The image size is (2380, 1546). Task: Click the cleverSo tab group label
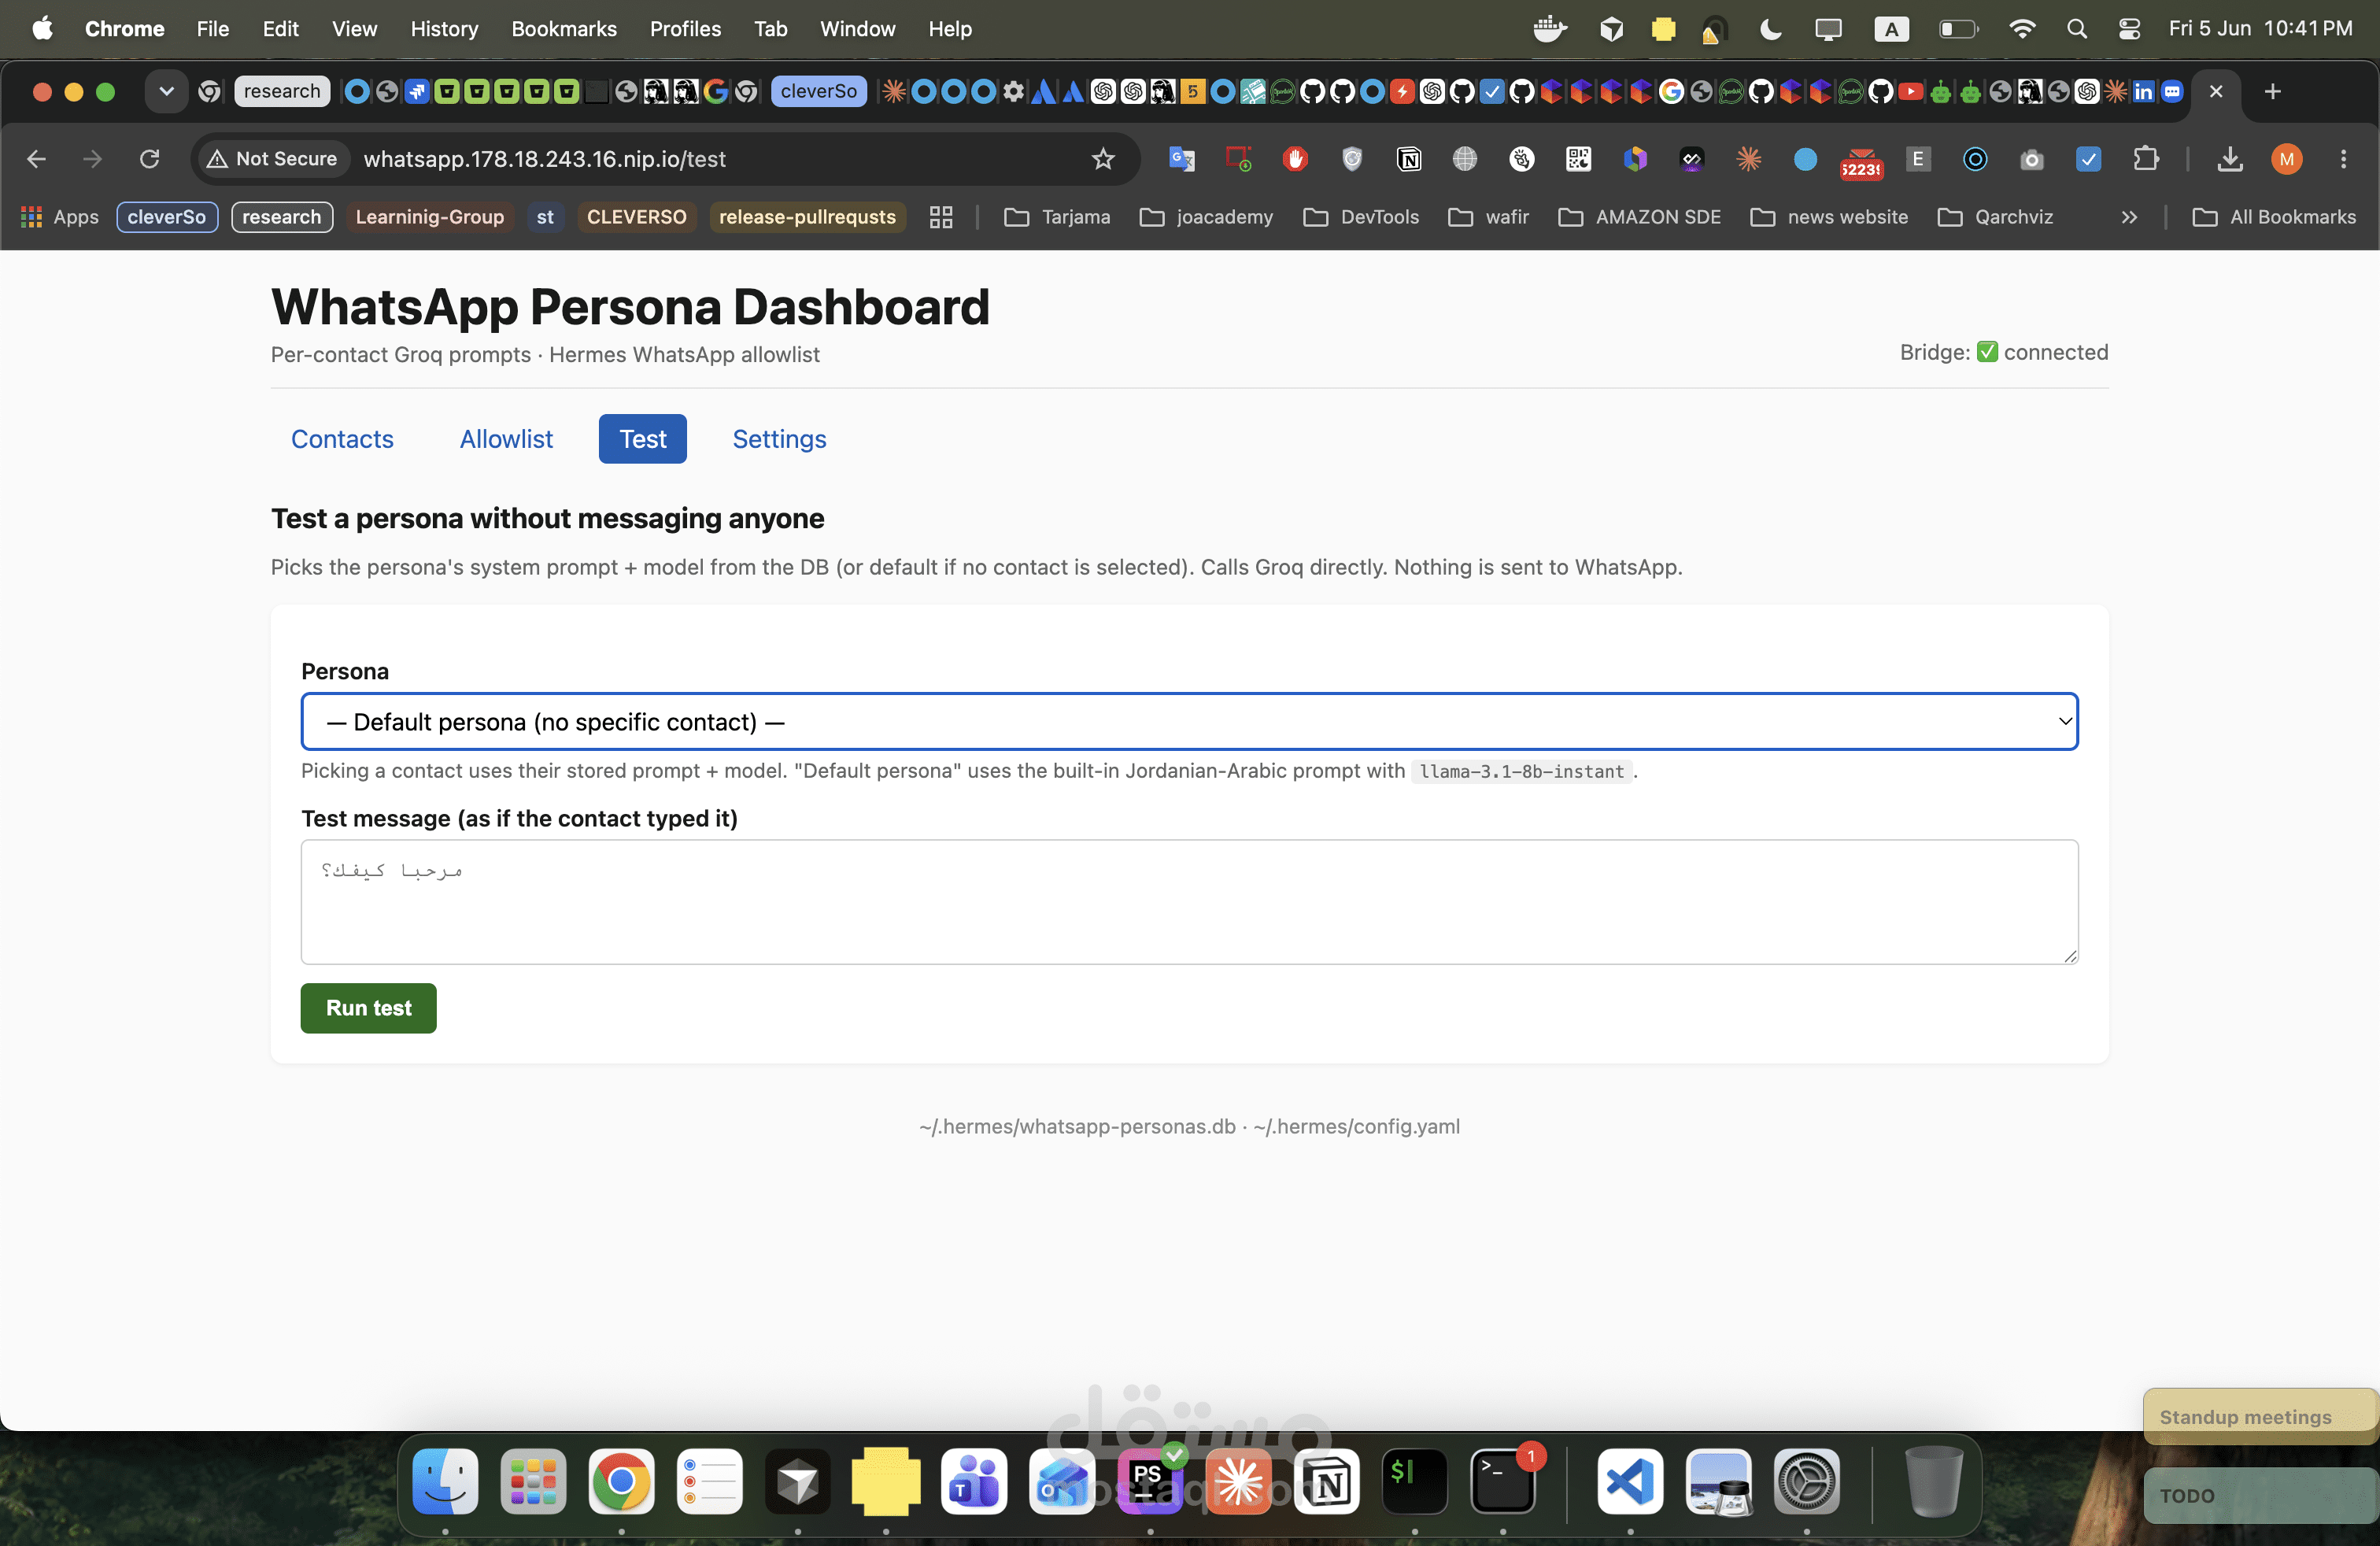[x=818, y=92]
